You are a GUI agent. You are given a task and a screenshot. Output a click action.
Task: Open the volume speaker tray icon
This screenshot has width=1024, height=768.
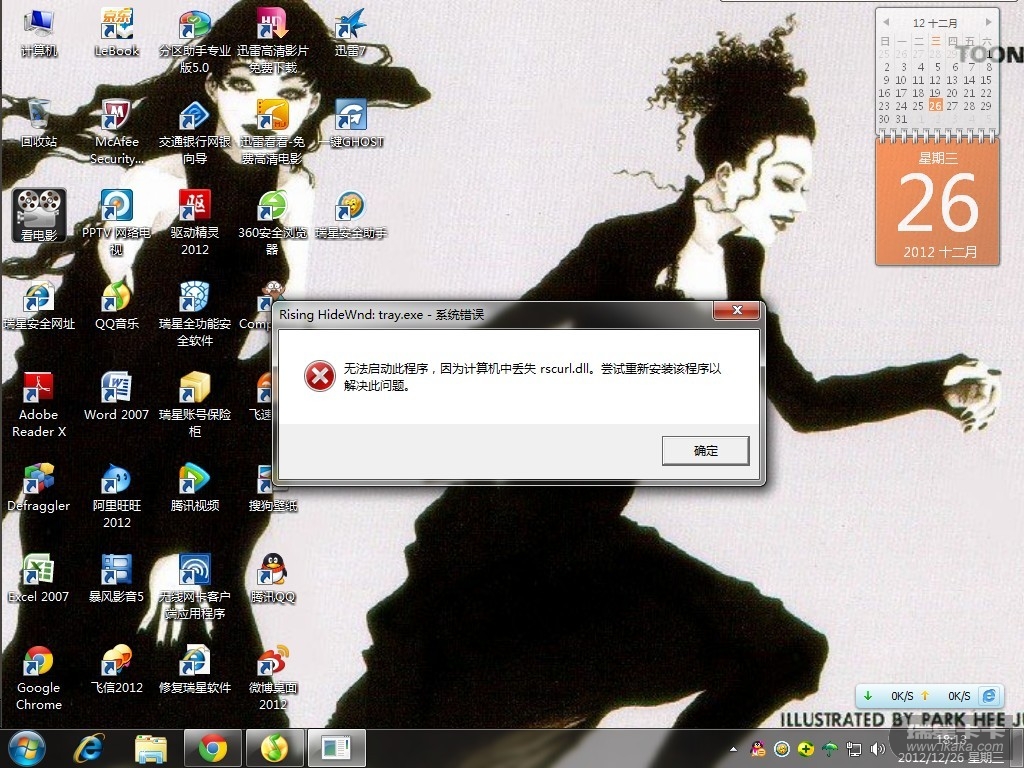click(878, 749)
